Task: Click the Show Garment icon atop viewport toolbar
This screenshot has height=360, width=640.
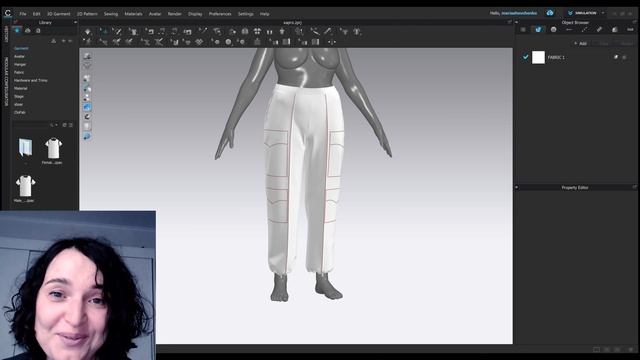Action: pos(87,56)
